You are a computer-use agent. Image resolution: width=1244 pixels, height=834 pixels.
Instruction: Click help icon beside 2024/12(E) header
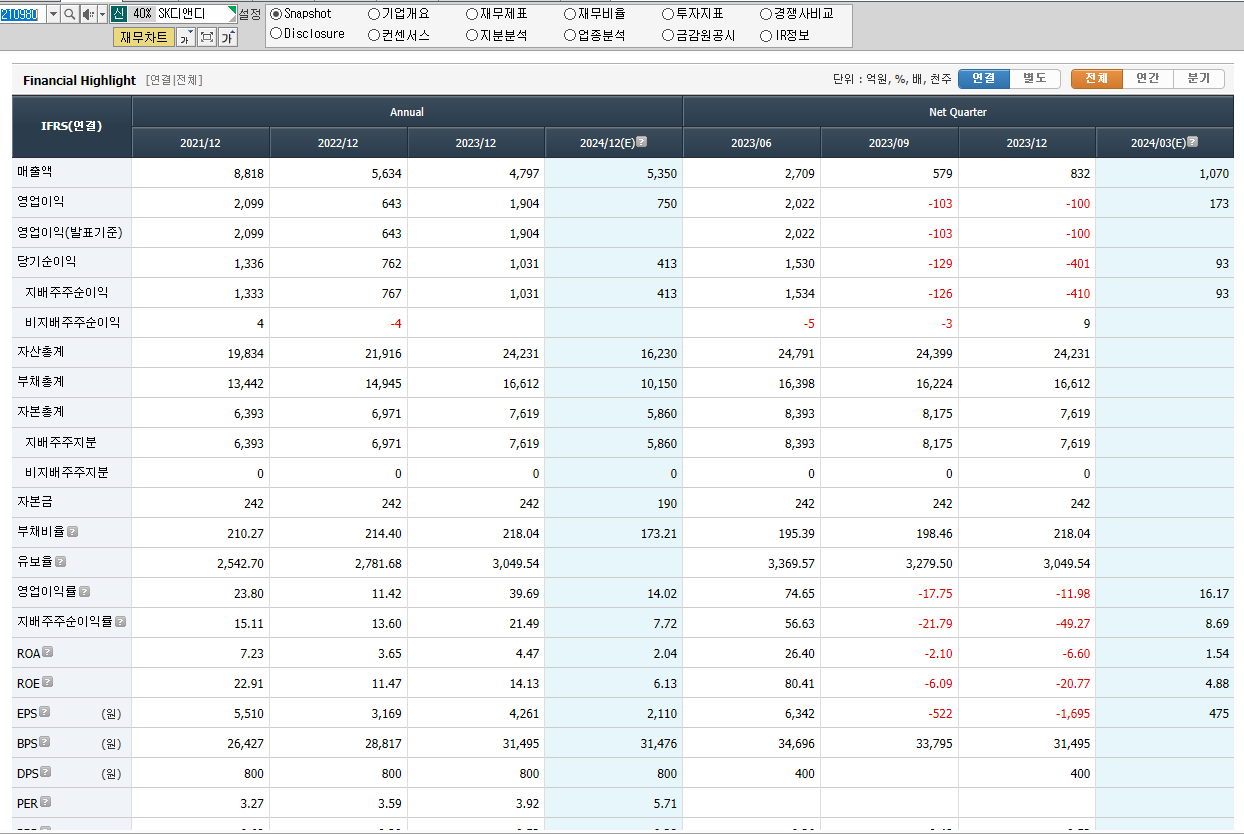click(x=641, y=142)
